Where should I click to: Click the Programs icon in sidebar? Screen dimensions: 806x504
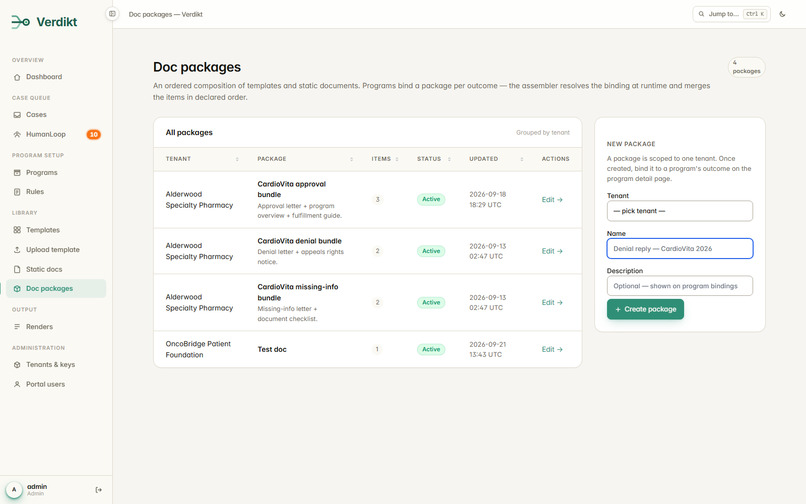pos(17,172)
